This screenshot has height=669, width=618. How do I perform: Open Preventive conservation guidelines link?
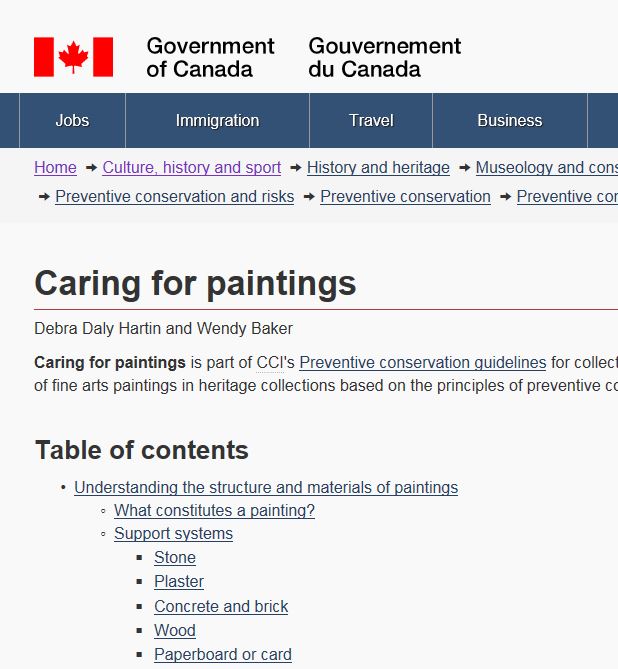[423, 363]
